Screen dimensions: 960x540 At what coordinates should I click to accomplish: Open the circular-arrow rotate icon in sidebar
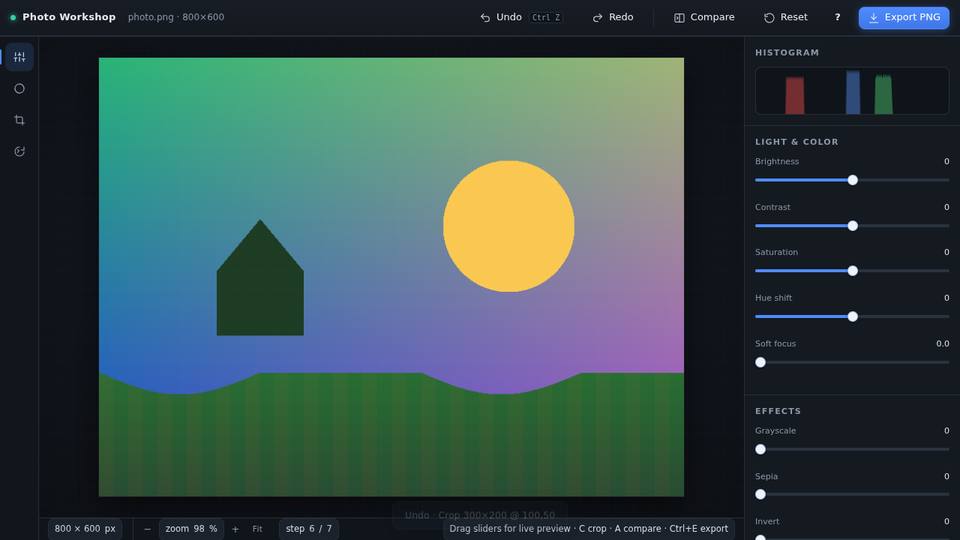[x=20, y=151]
